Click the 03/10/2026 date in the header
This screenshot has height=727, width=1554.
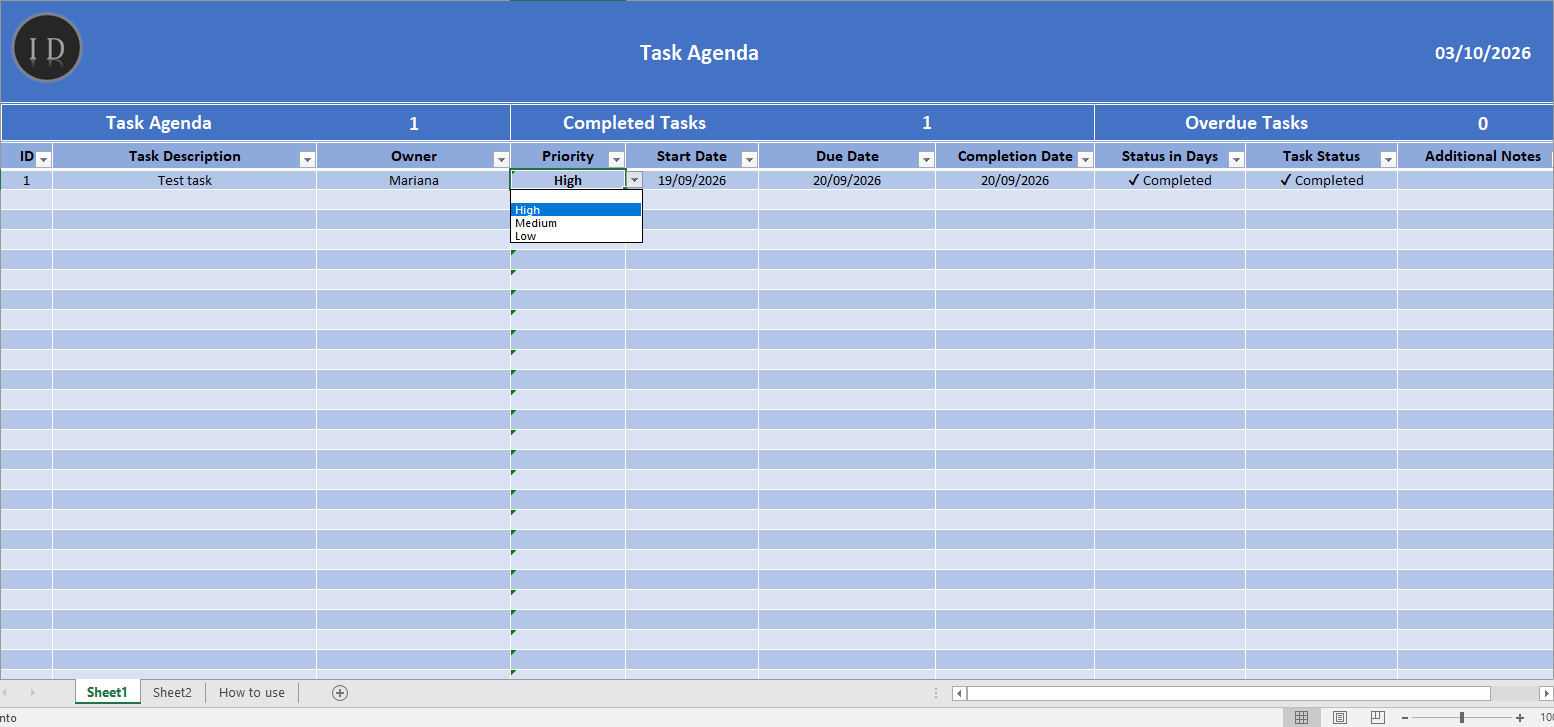tap(1483, 53)
